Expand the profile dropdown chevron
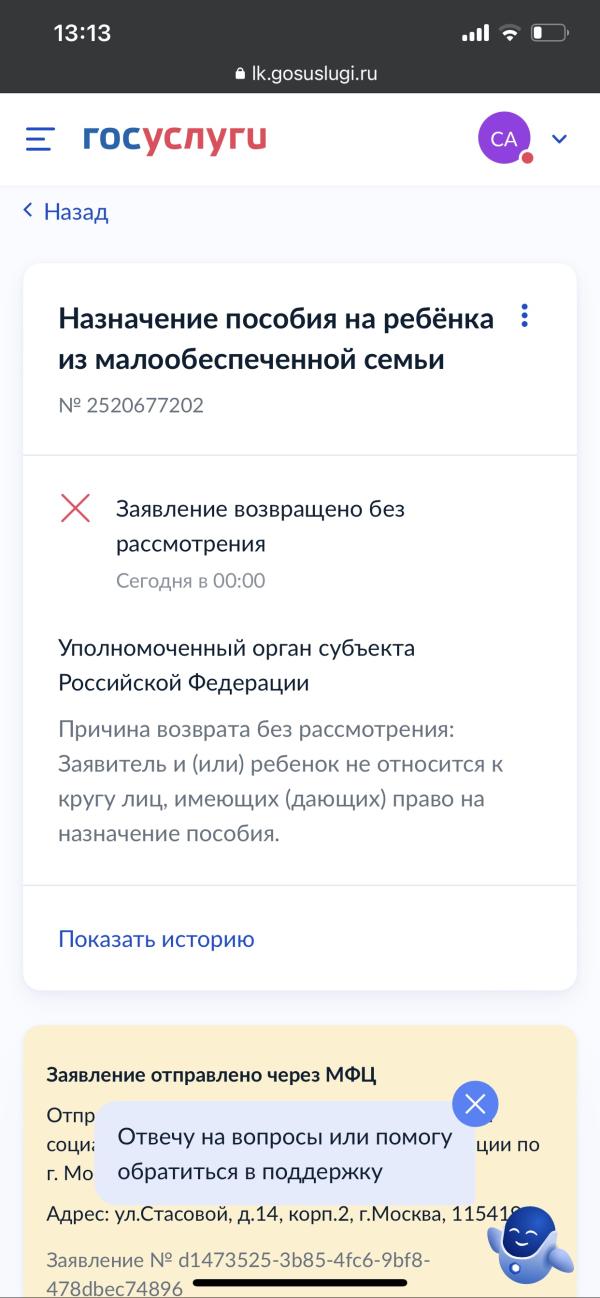The height and width of the screenshot is (1298, 600). click(x=560, y=139)
